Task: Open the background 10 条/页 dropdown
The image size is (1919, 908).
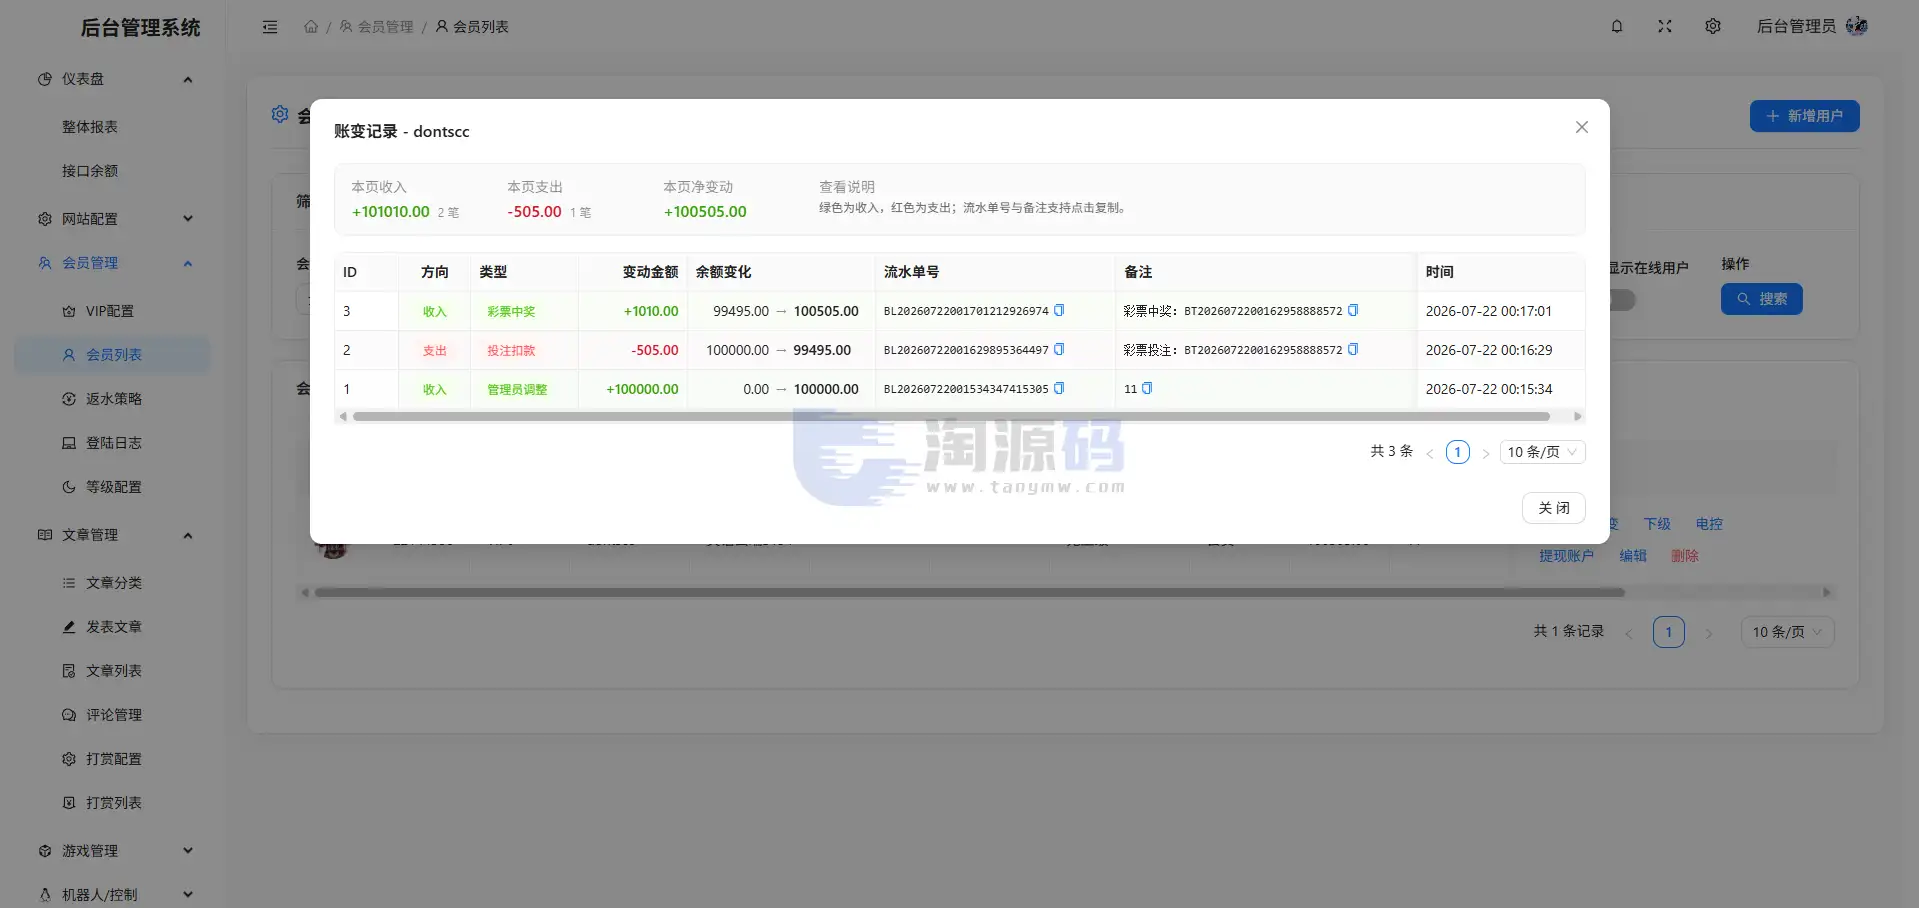Action: pos(1788,632)
